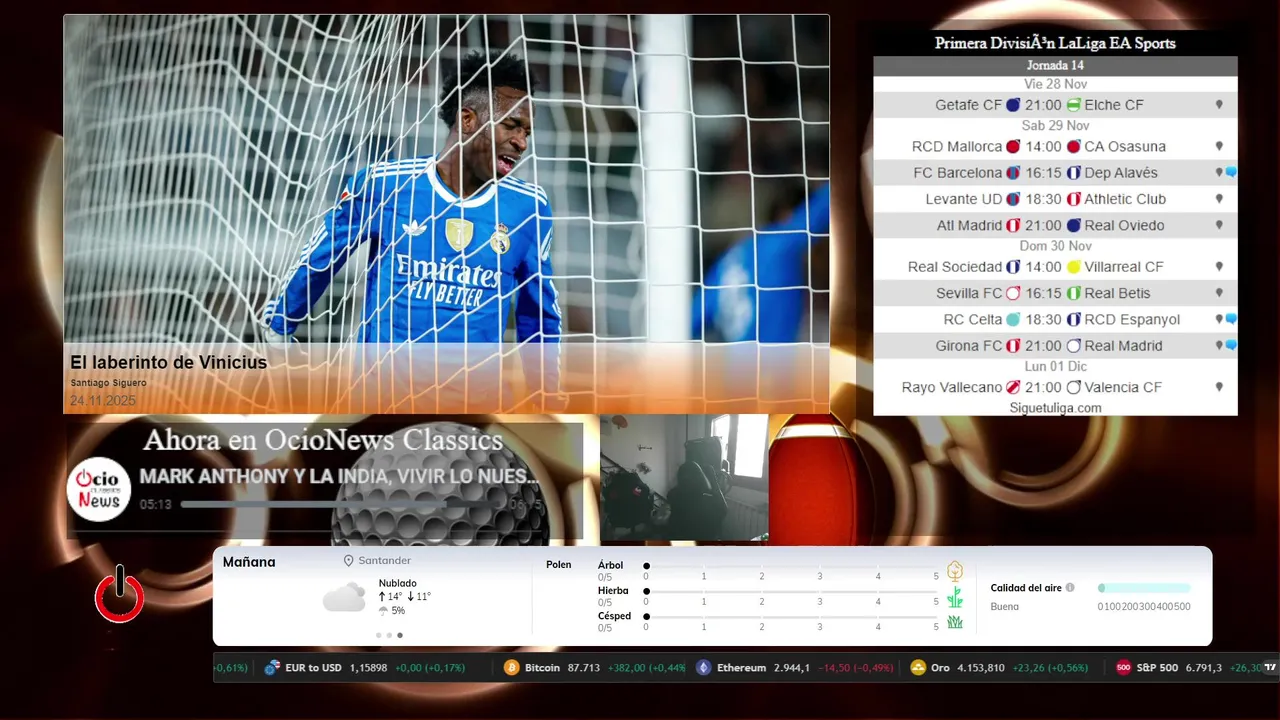Click the Vie 28 Nov date row
Screen dimensions: 1280x720
[1055, 84]
